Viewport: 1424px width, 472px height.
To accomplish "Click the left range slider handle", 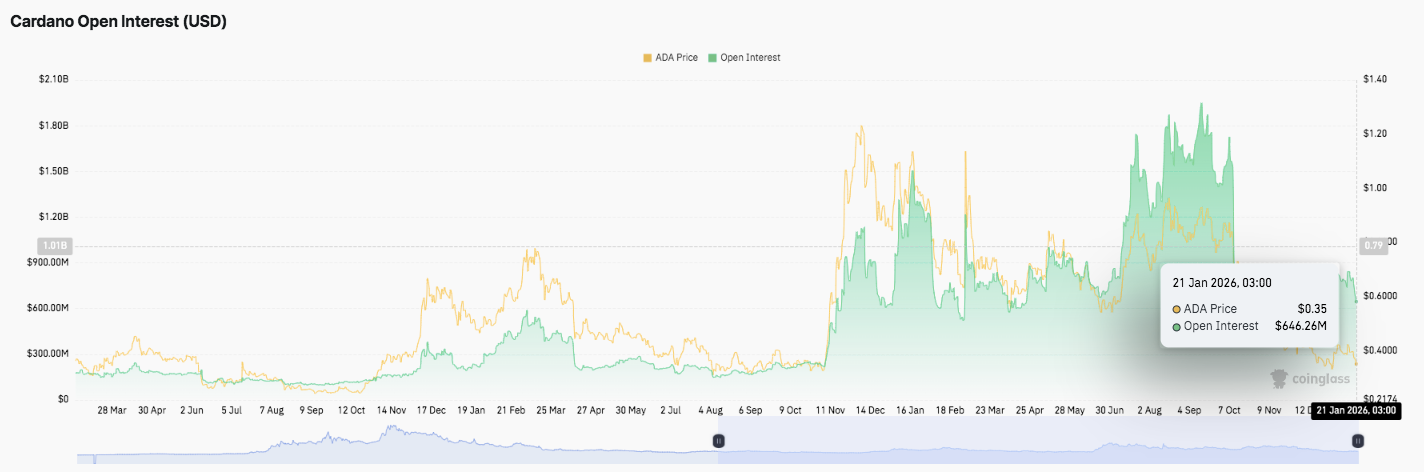I will tap(717, 441).
